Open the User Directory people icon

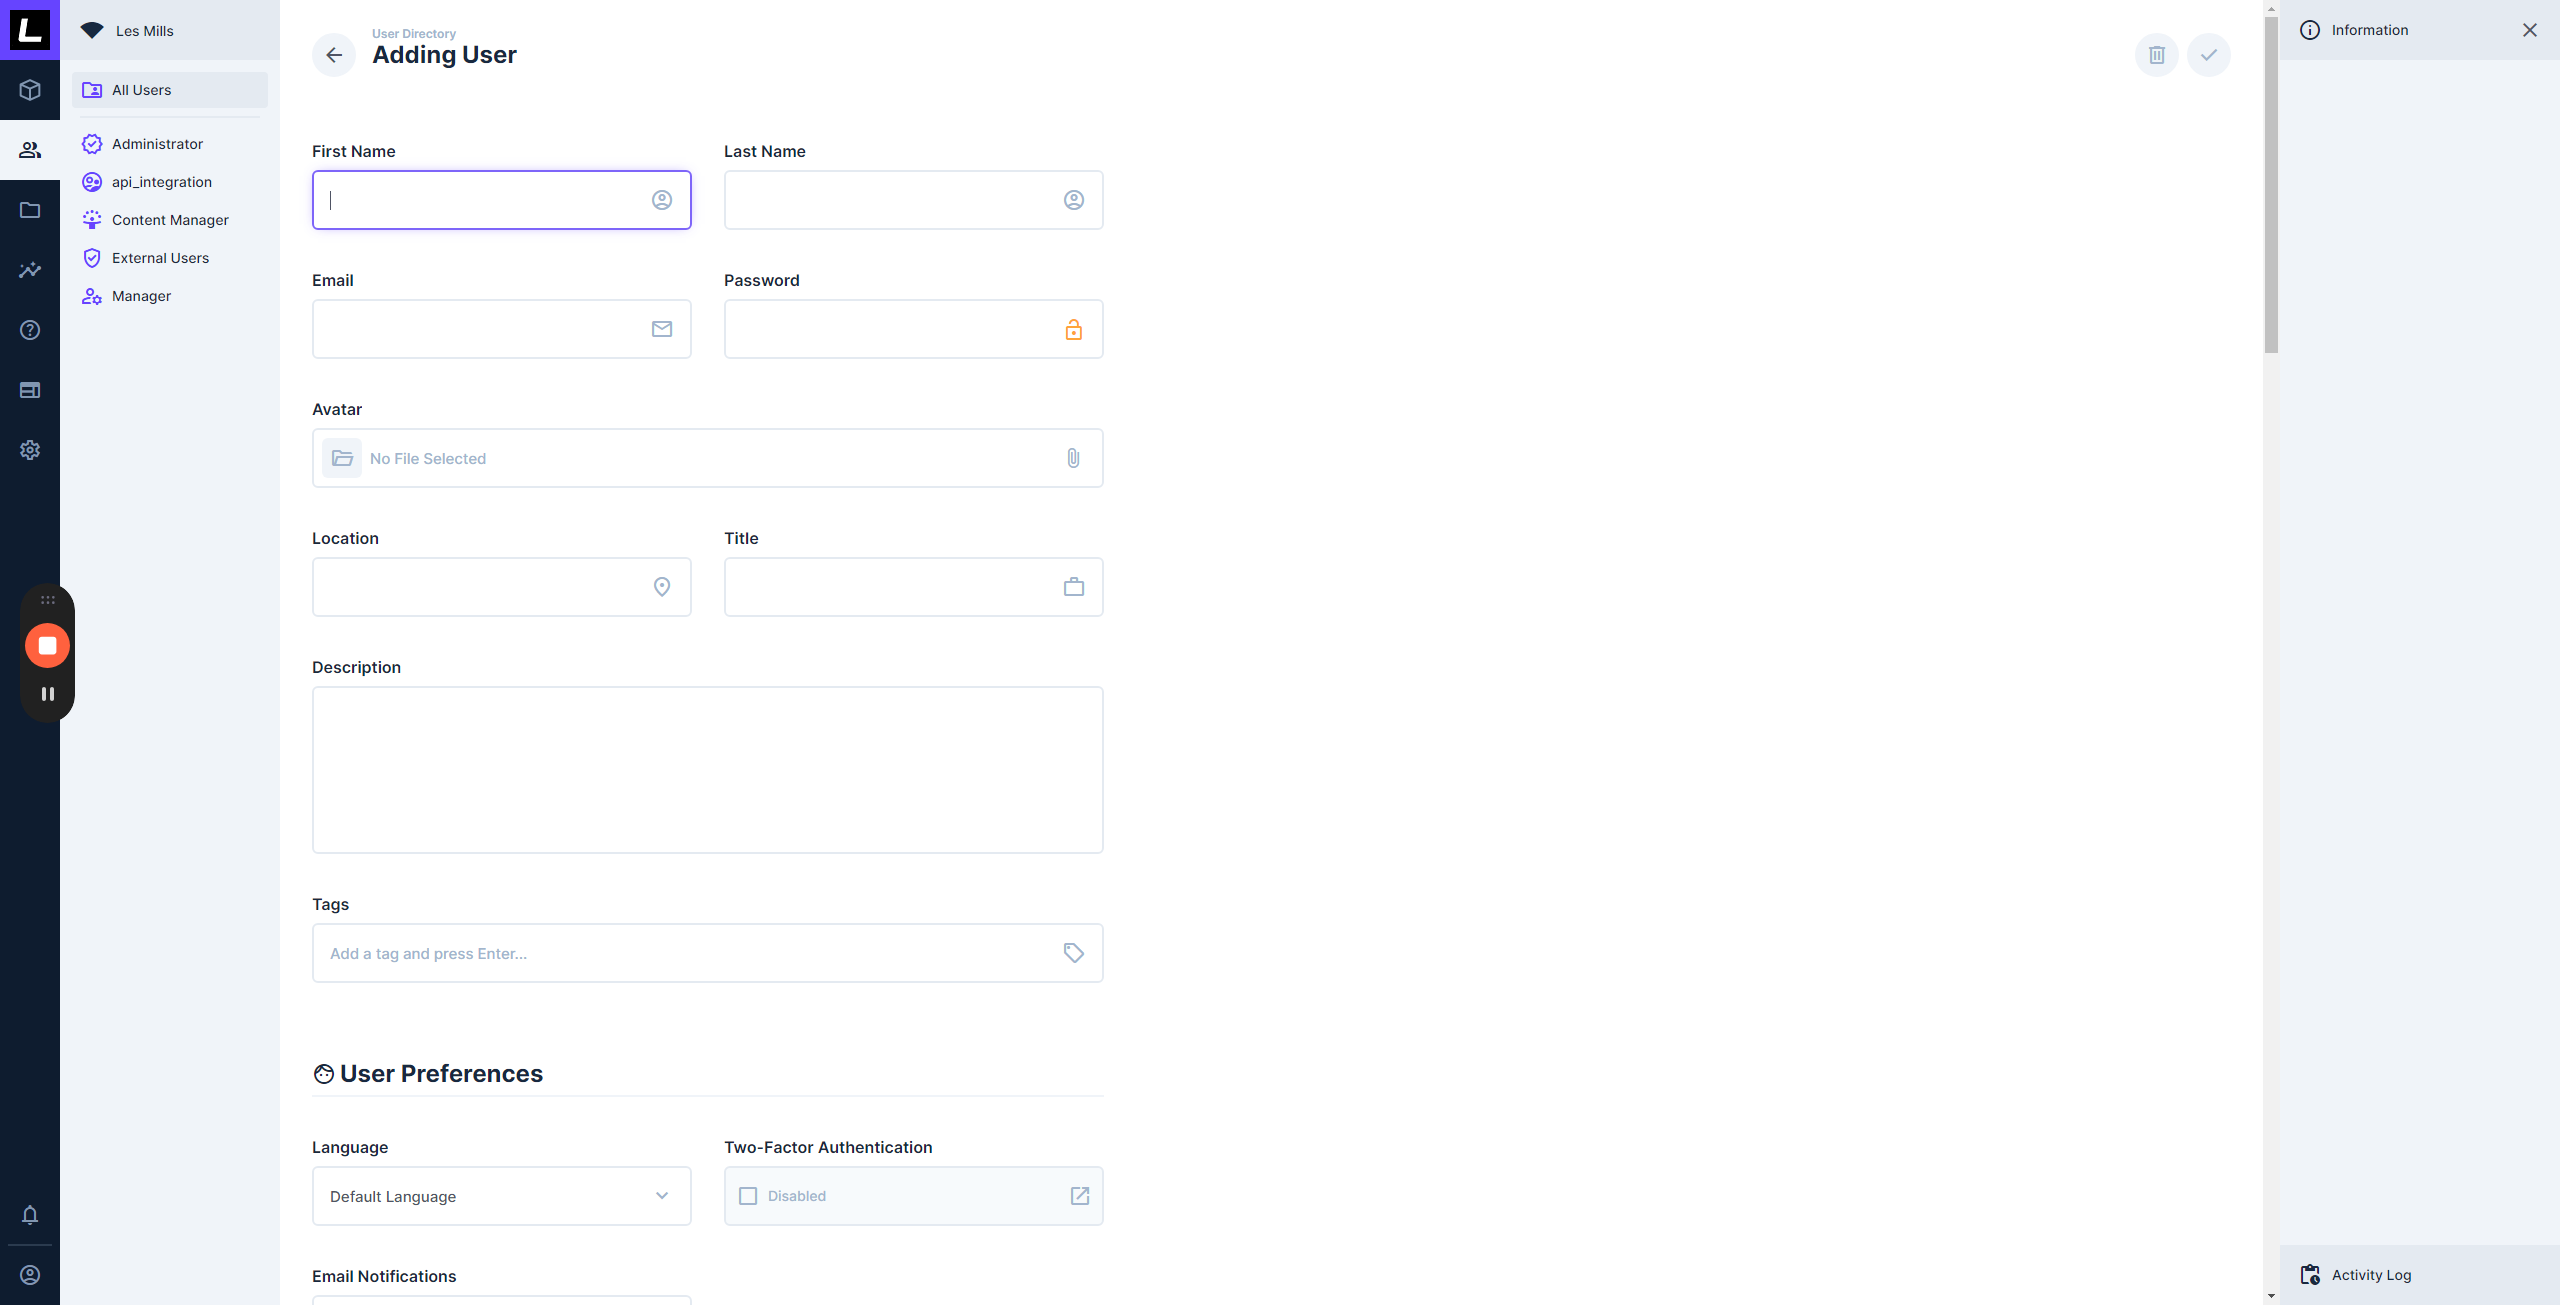[30, 150]
